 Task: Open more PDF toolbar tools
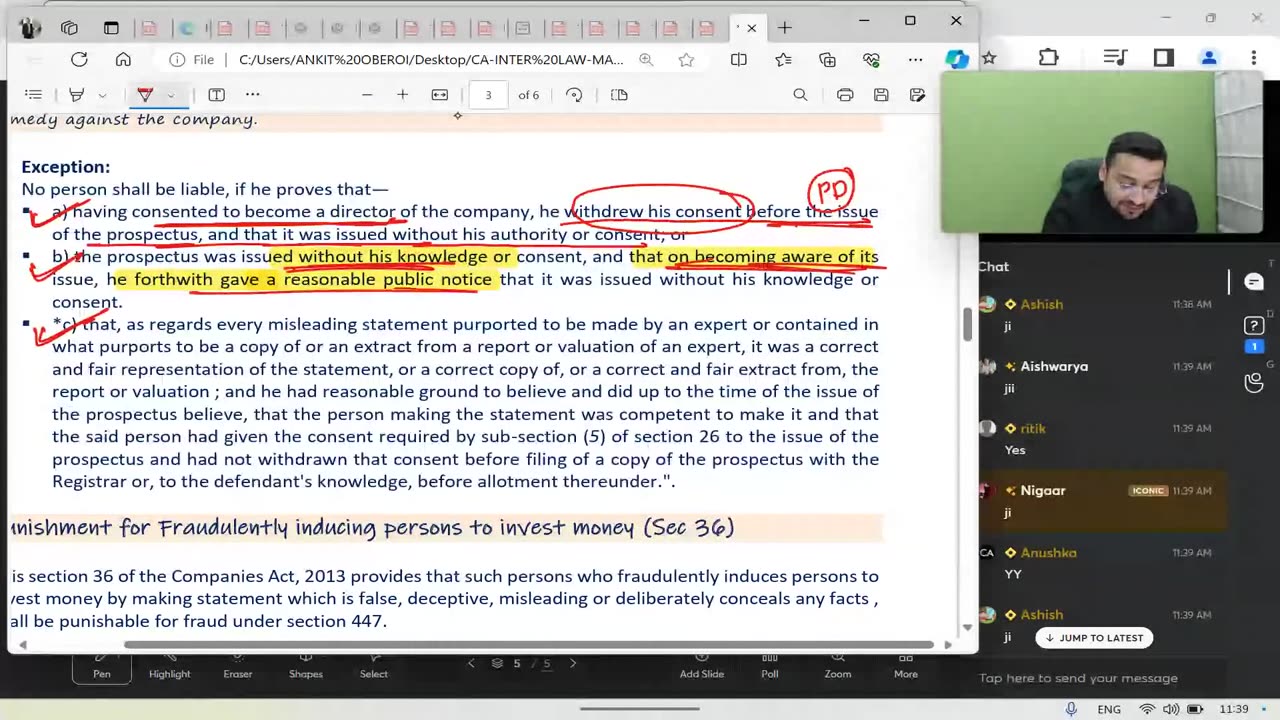tap(253, 95)
